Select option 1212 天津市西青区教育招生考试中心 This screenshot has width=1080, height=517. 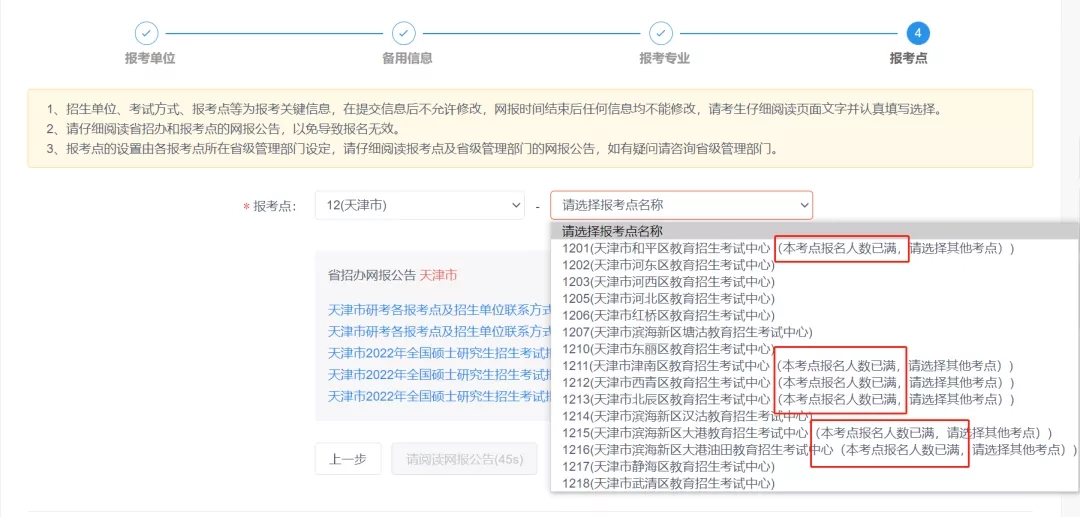815,382
